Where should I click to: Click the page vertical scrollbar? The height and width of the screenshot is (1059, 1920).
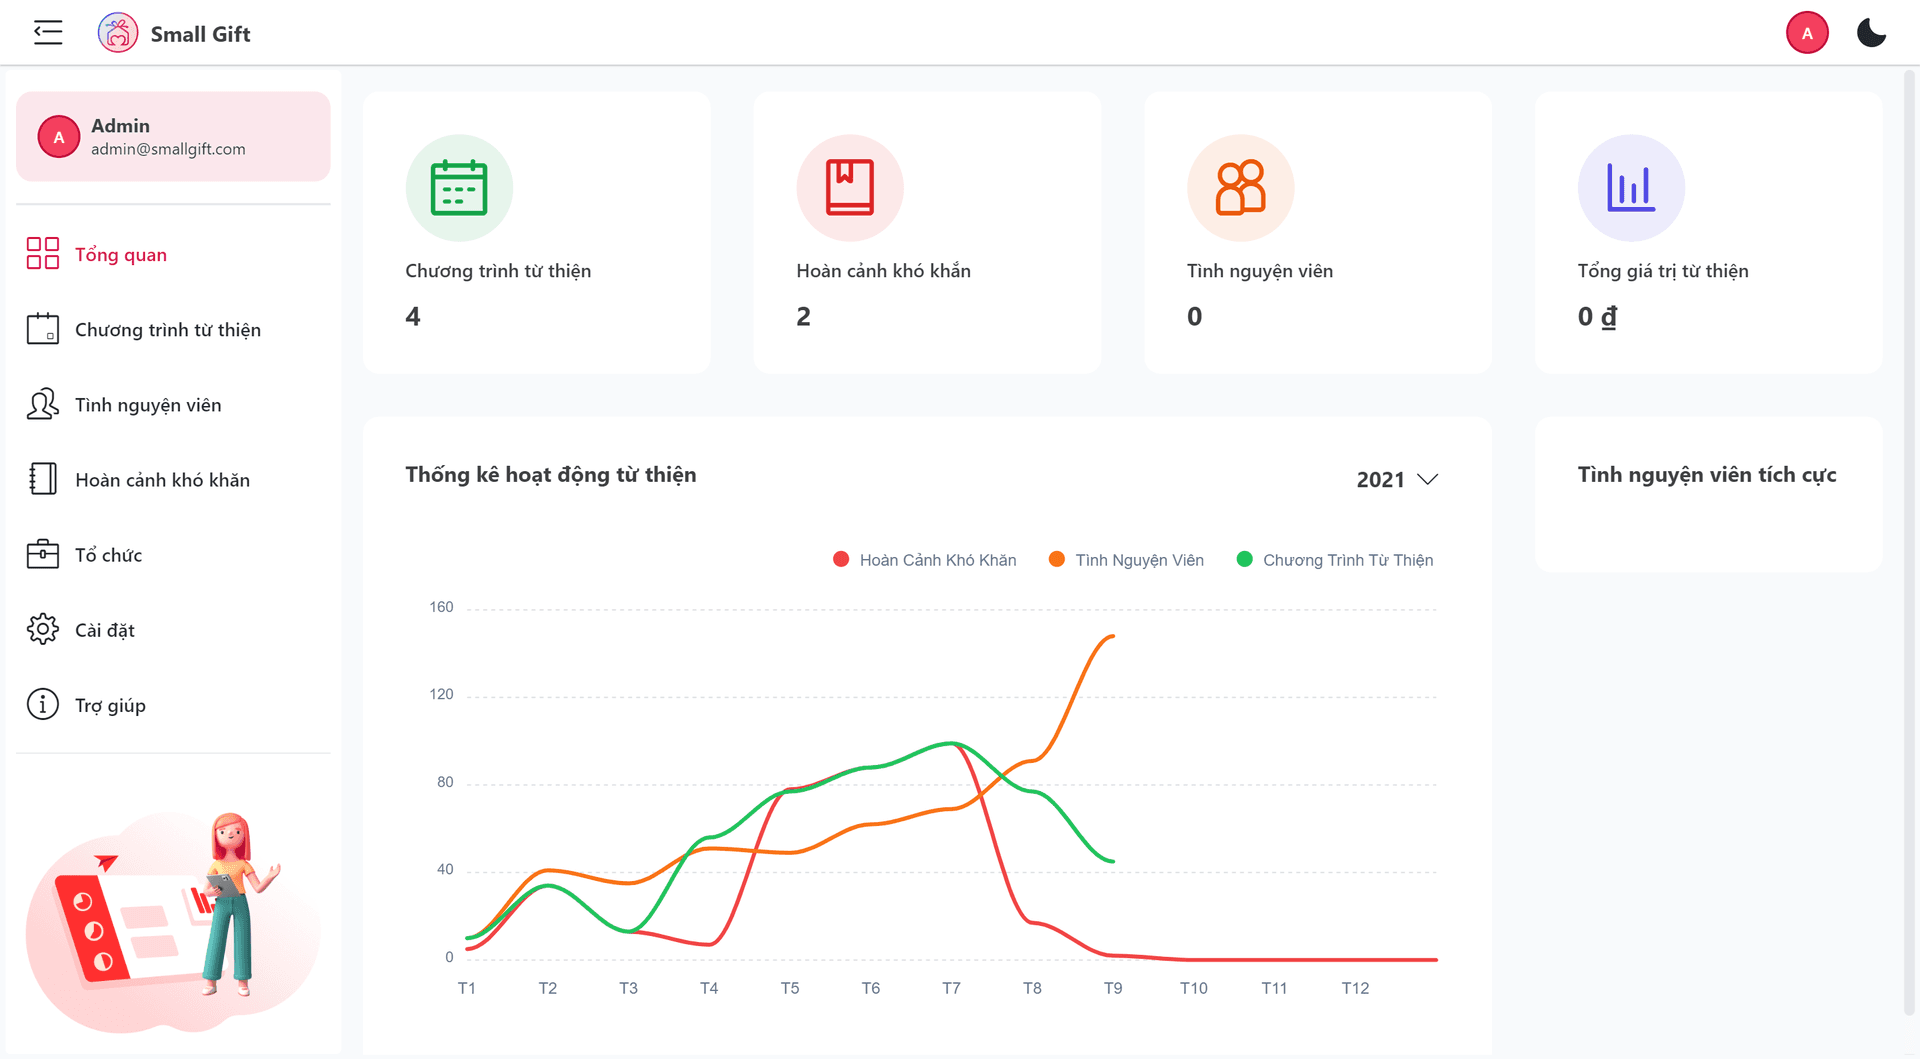[1909, 540]
